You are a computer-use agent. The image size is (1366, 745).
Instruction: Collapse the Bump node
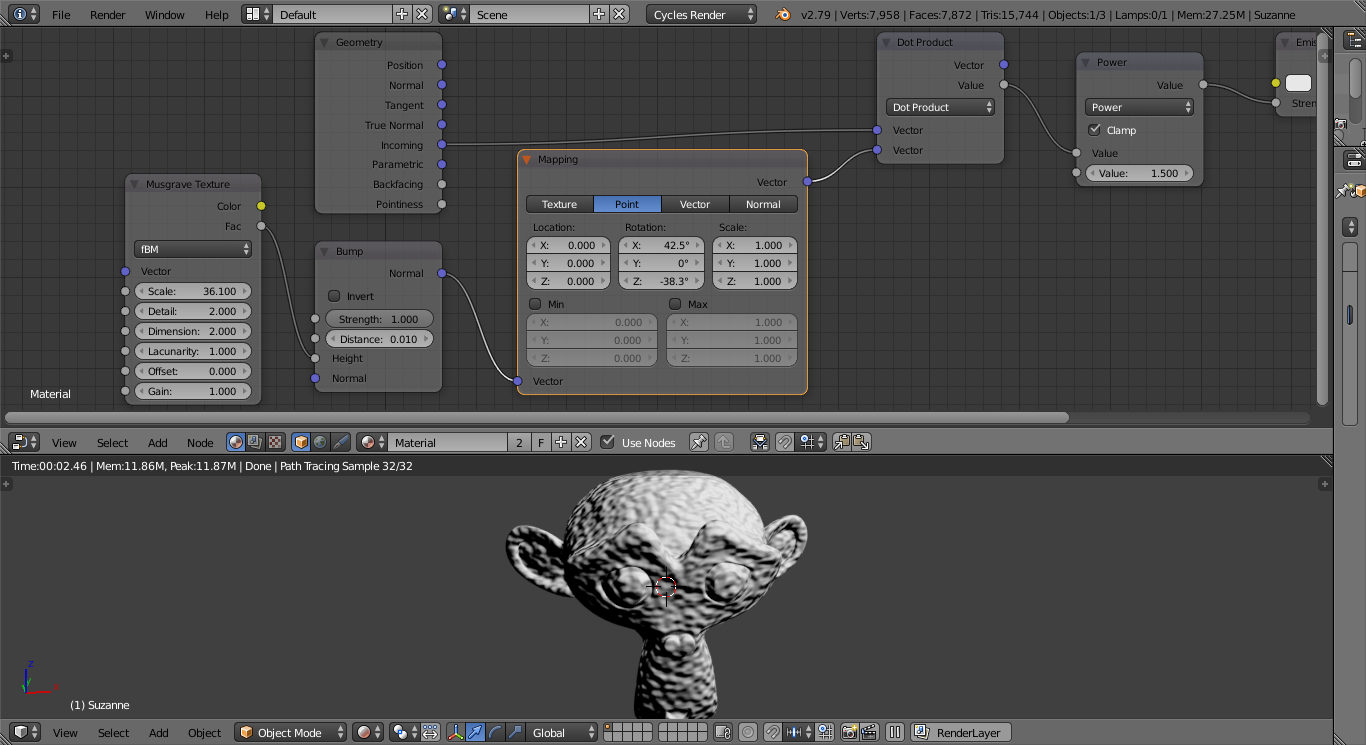325,251
